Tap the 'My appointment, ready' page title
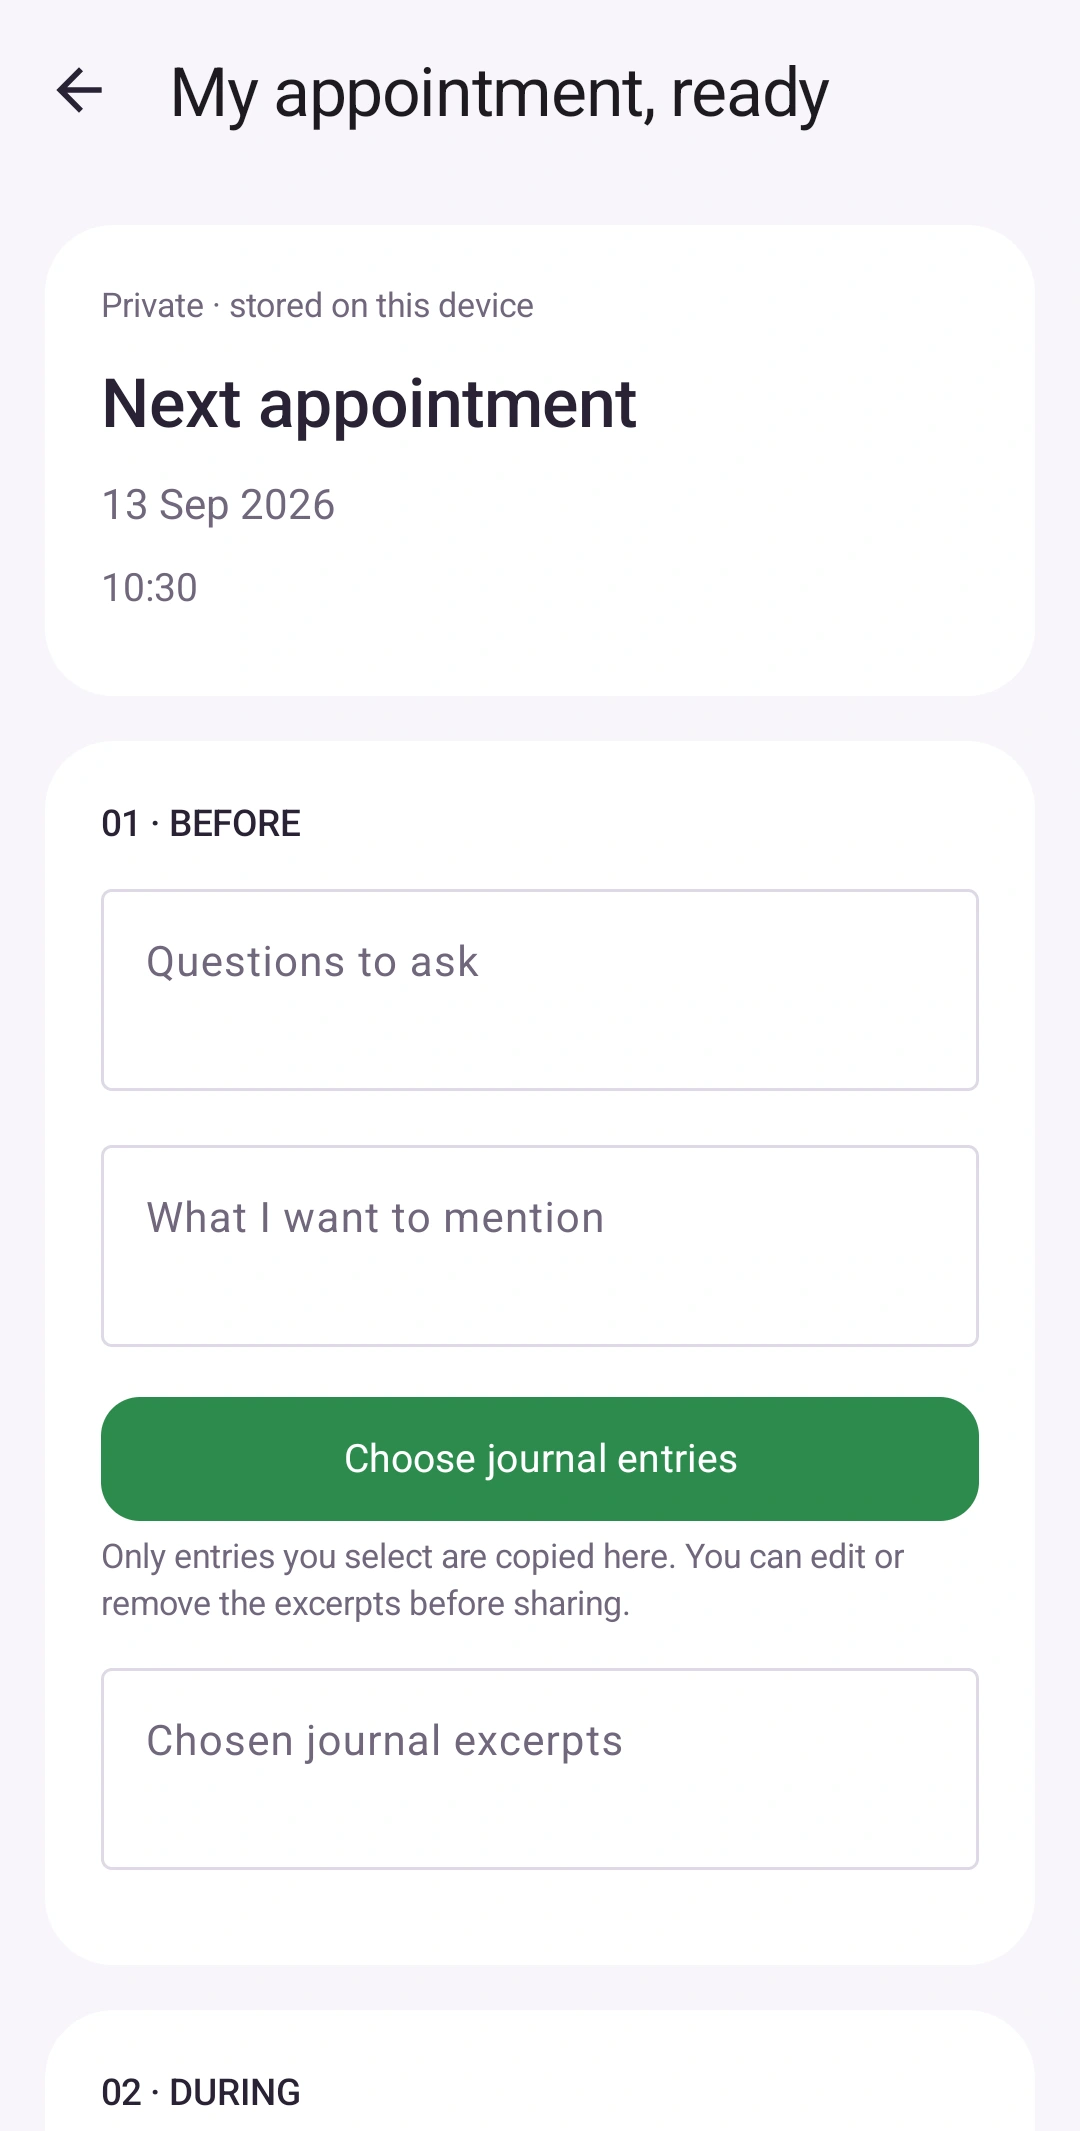Viewport: 1080px width, 2131px height. (499, 93)
